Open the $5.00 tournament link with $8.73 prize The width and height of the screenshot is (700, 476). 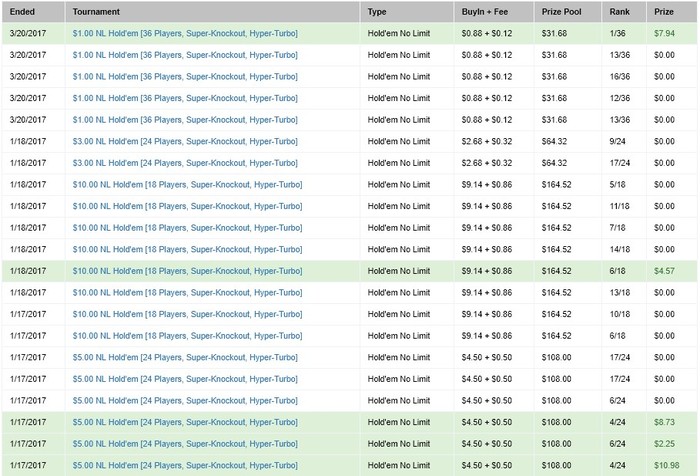click(x=185, y=422)
